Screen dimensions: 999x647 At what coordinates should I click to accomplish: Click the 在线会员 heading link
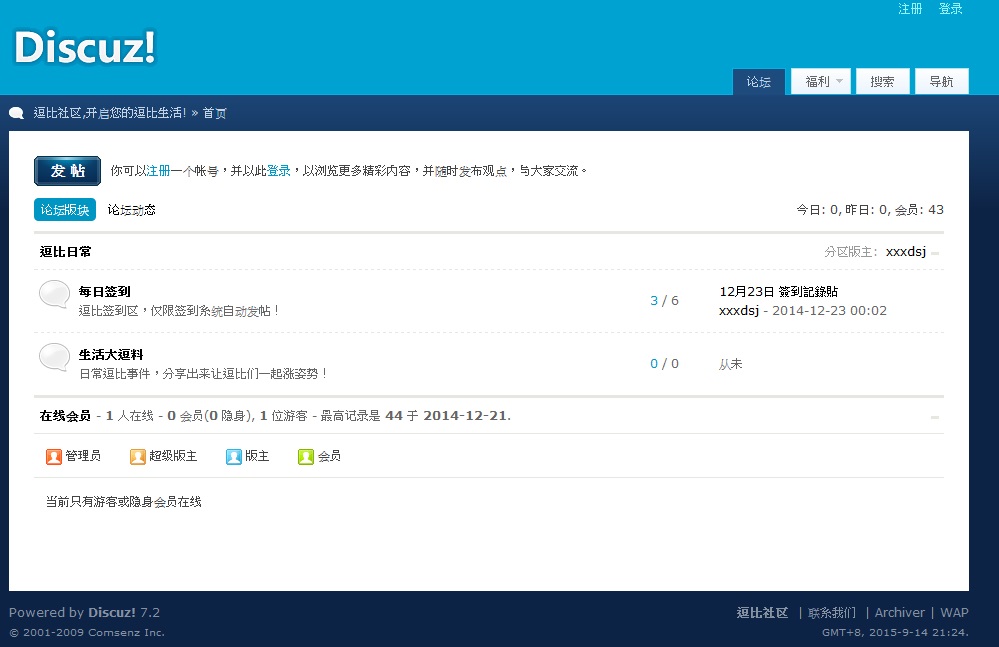(x=65, y=416)
